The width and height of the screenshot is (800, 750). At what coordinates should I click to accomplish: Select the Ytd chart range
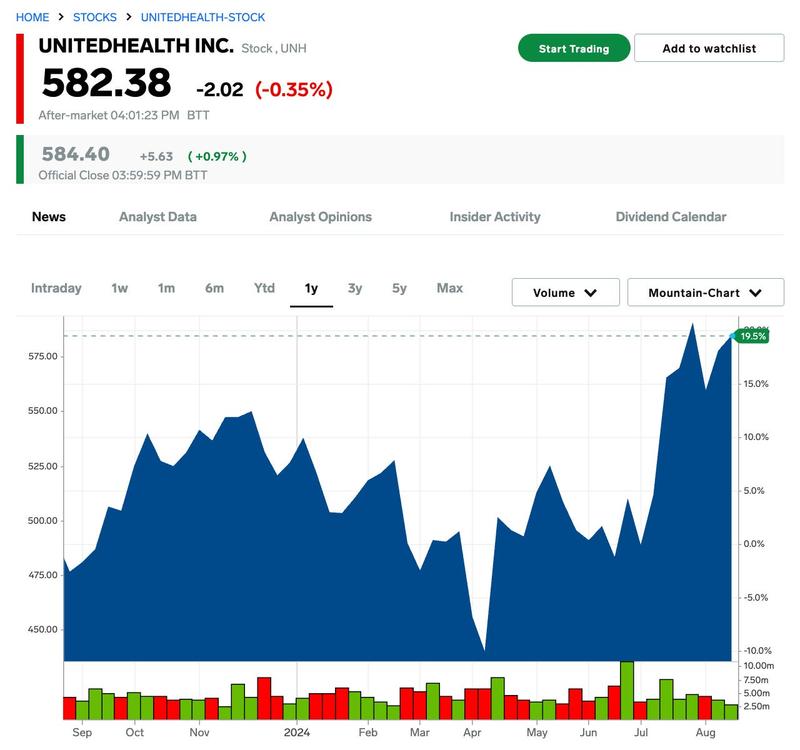pyautogui.click(x=264, y=288)
